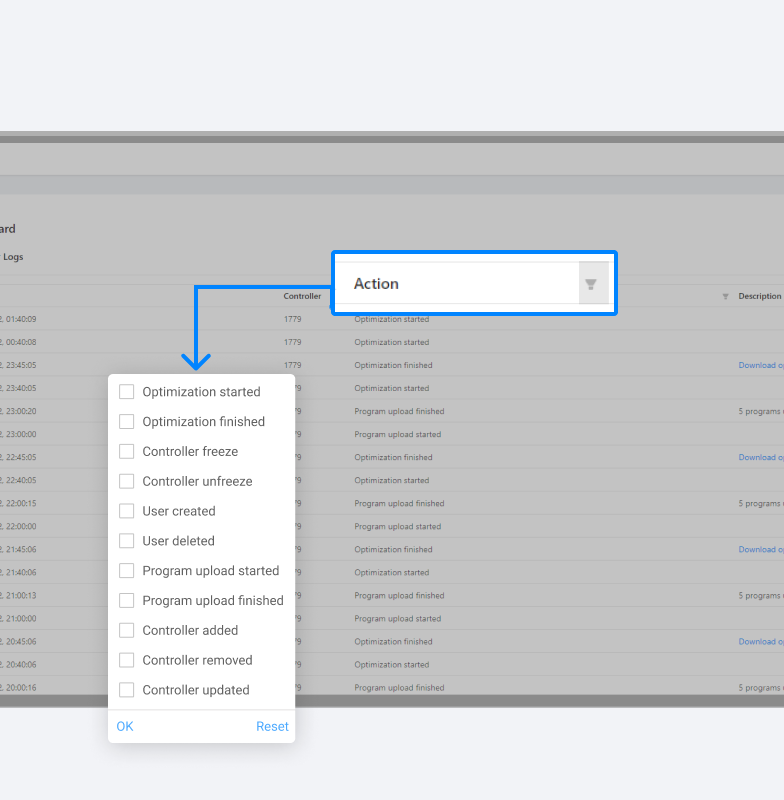Tick the Optimization finished checkbox
This screenshot has width=784, height=800.
coord(127,421)
